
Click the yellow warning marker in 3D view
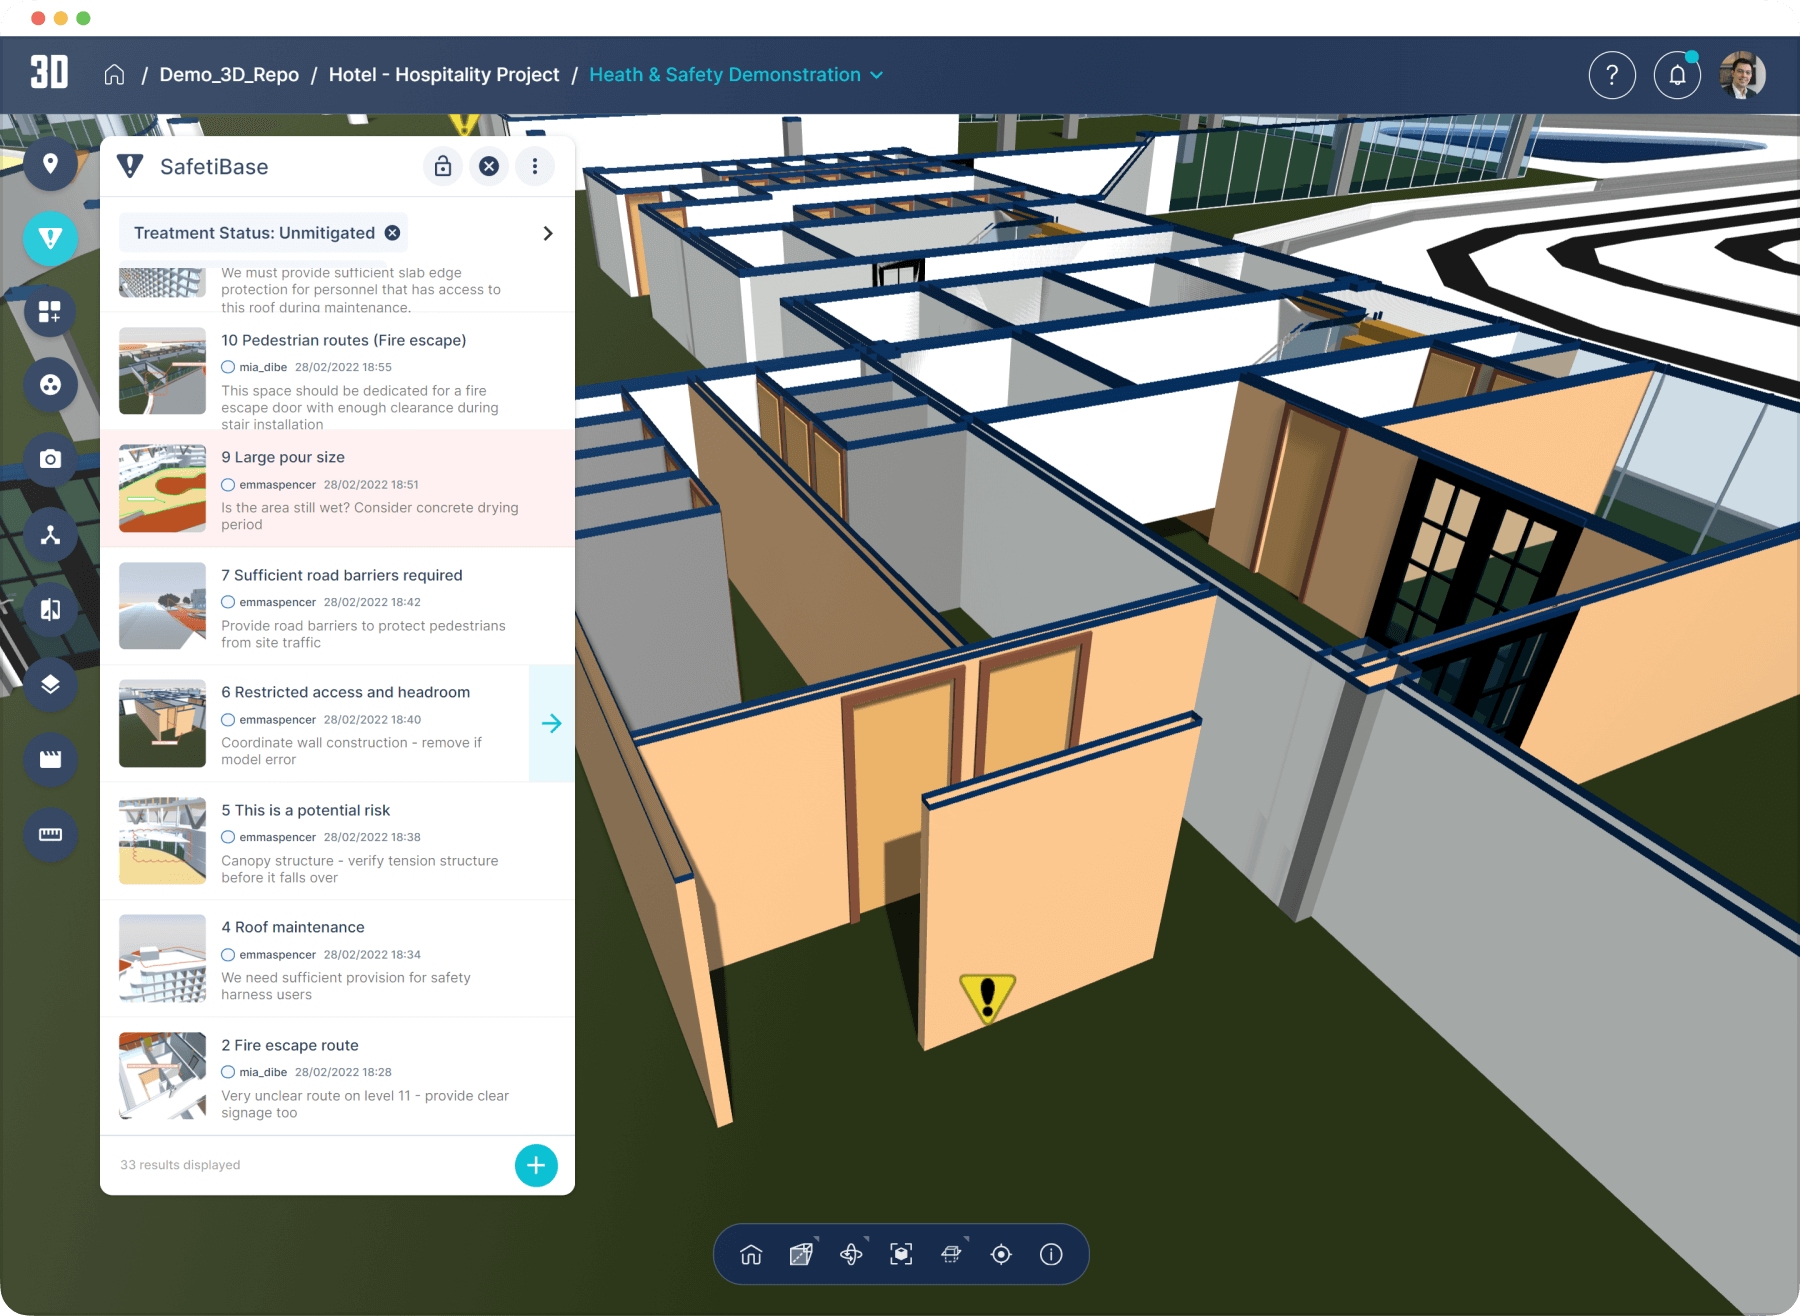[988, 996]
